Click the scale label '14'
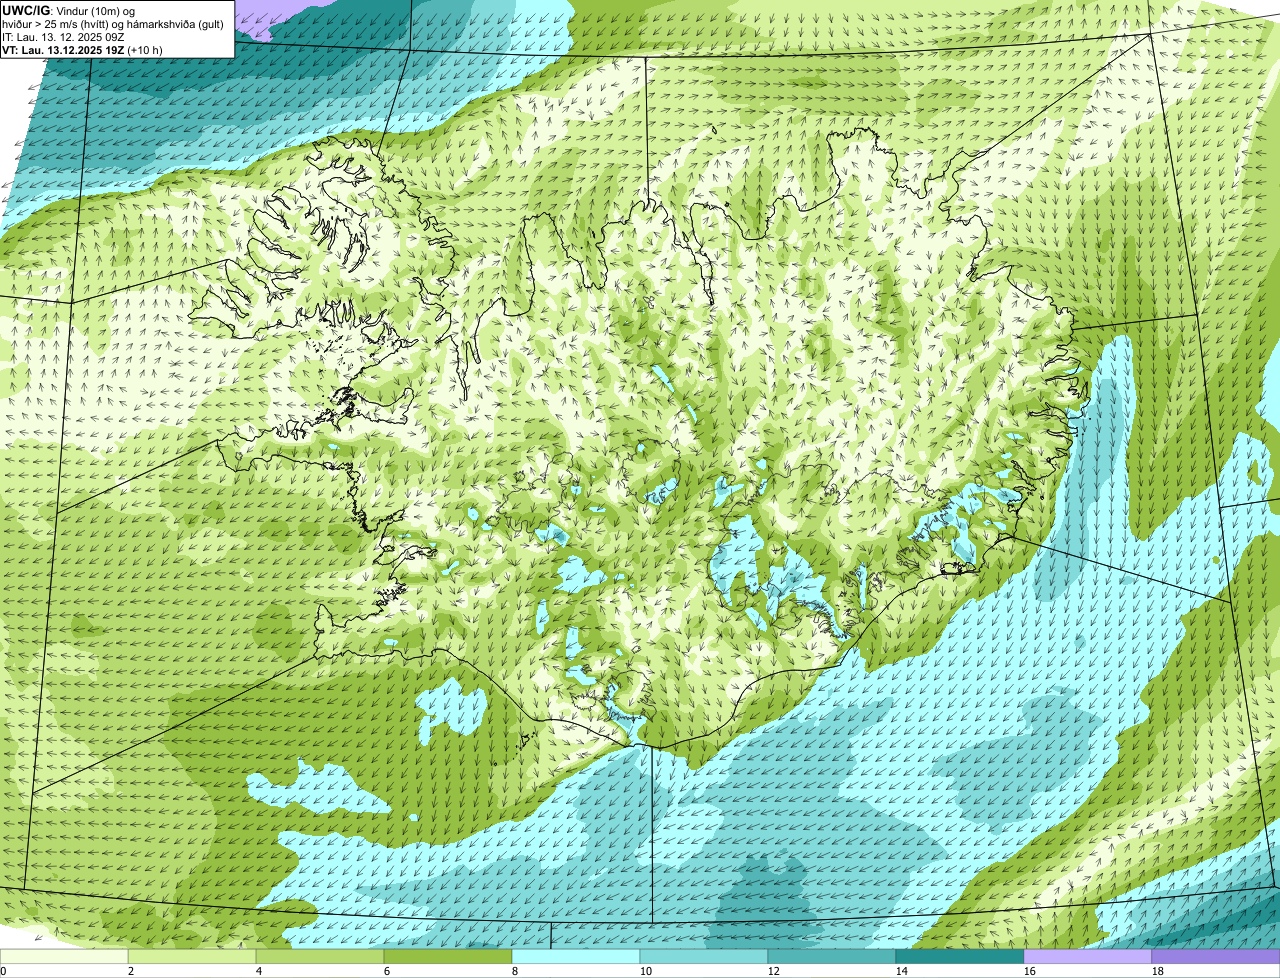1280x978 pixels. (x=902, y=971)
